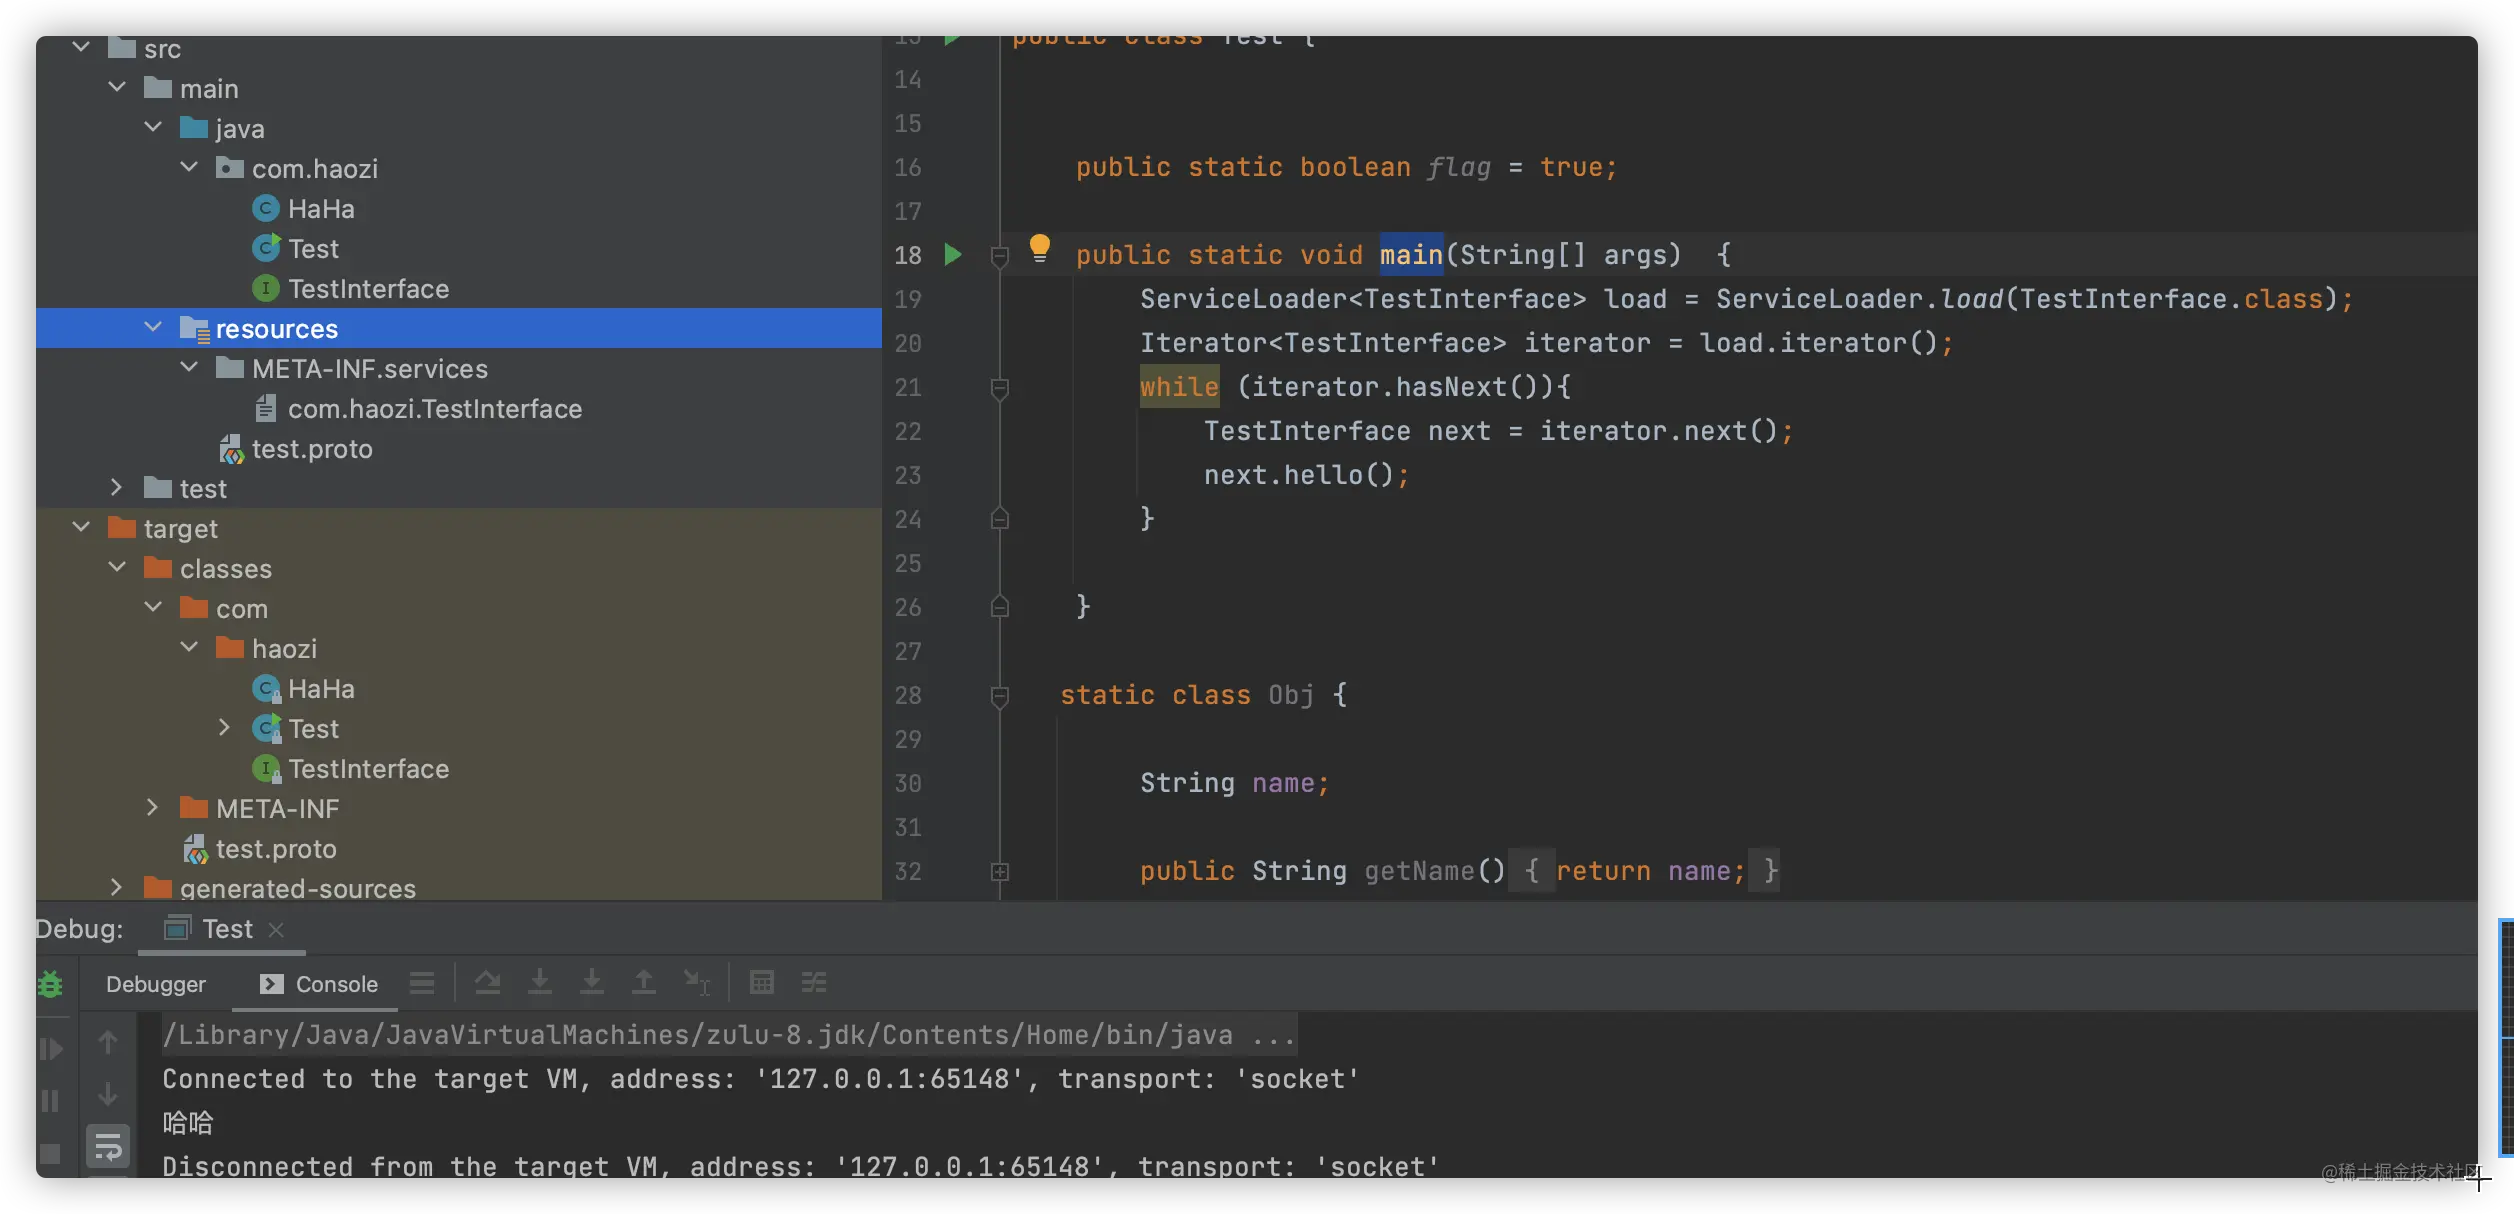Click the yellow lightbulb intention icon
Image resolution: width=2514 pixels, height=1214 pixels.
[1040, 247]
